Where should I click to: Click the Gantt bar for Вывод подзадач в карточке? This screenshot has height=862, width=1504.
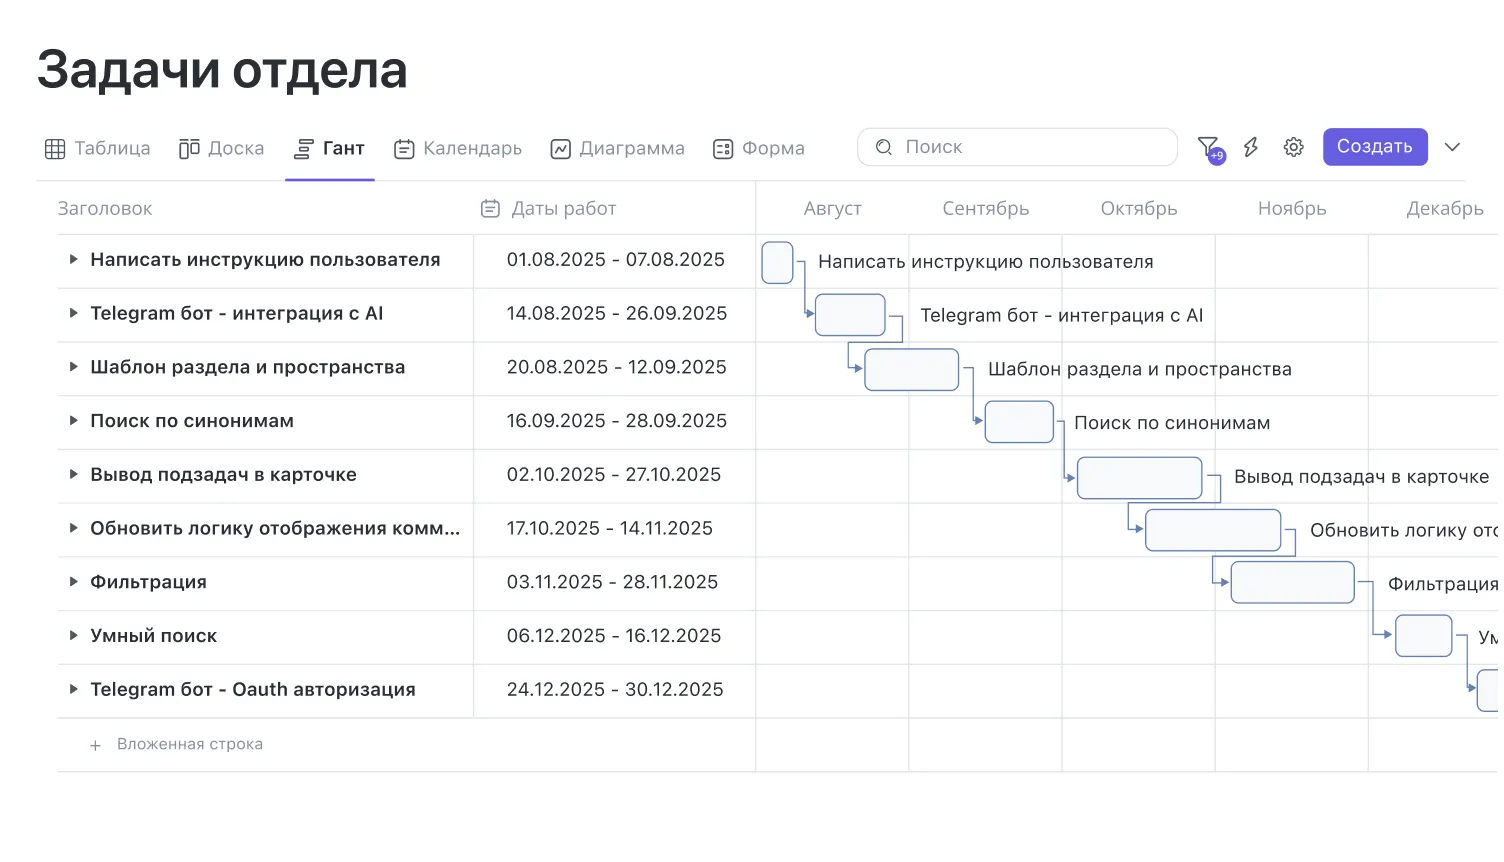pyautogui.click(x=1139, y=478)
